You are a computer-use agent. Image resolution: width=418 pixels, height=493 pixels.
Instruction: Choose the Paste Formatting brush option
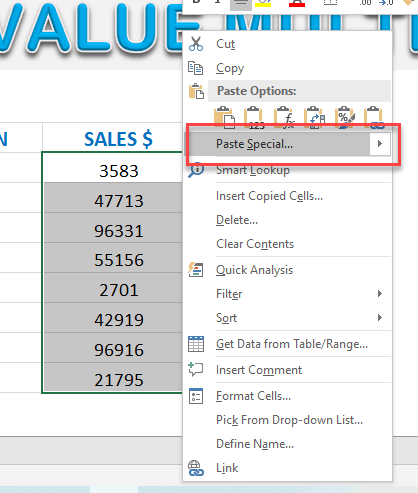344,117
